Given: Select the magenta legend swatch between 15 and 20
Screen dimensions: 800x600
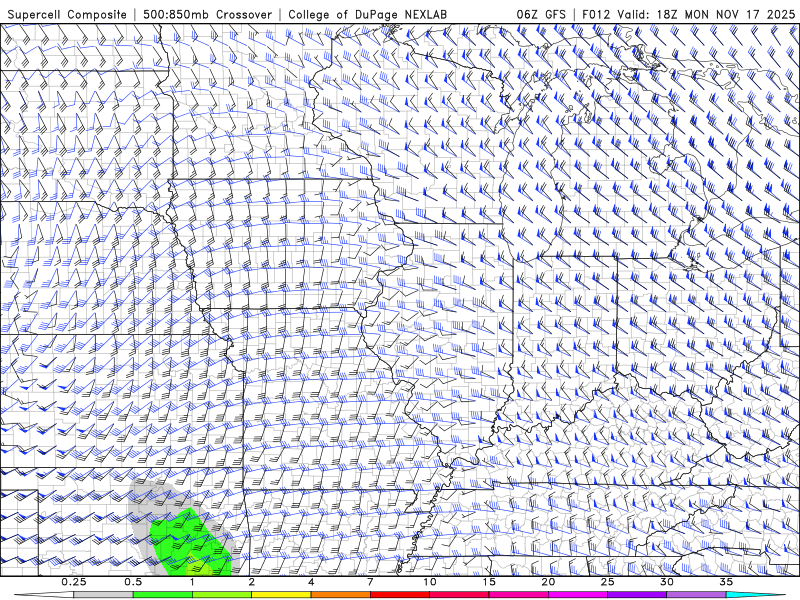Looking at the screenshot, I should (518, 595).
